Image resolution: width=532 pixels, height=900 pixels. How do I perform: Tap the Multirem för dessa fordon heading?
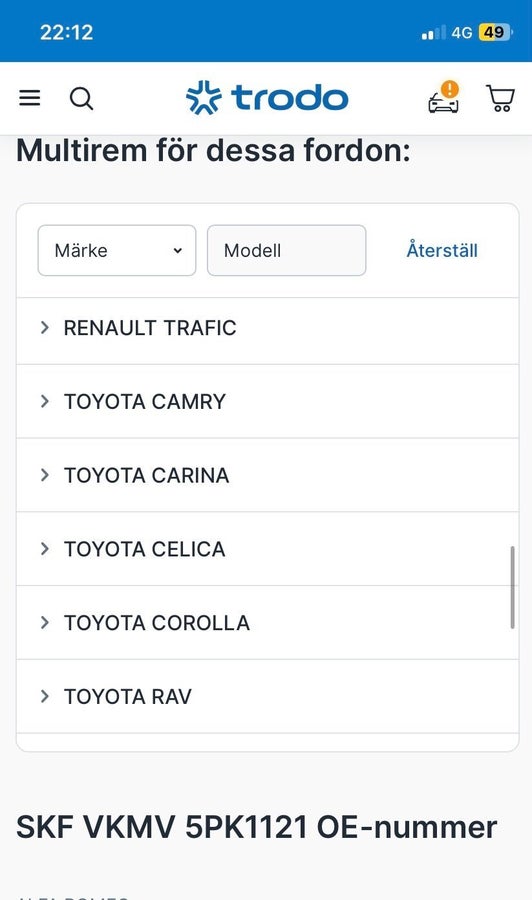tap(213, 150)
